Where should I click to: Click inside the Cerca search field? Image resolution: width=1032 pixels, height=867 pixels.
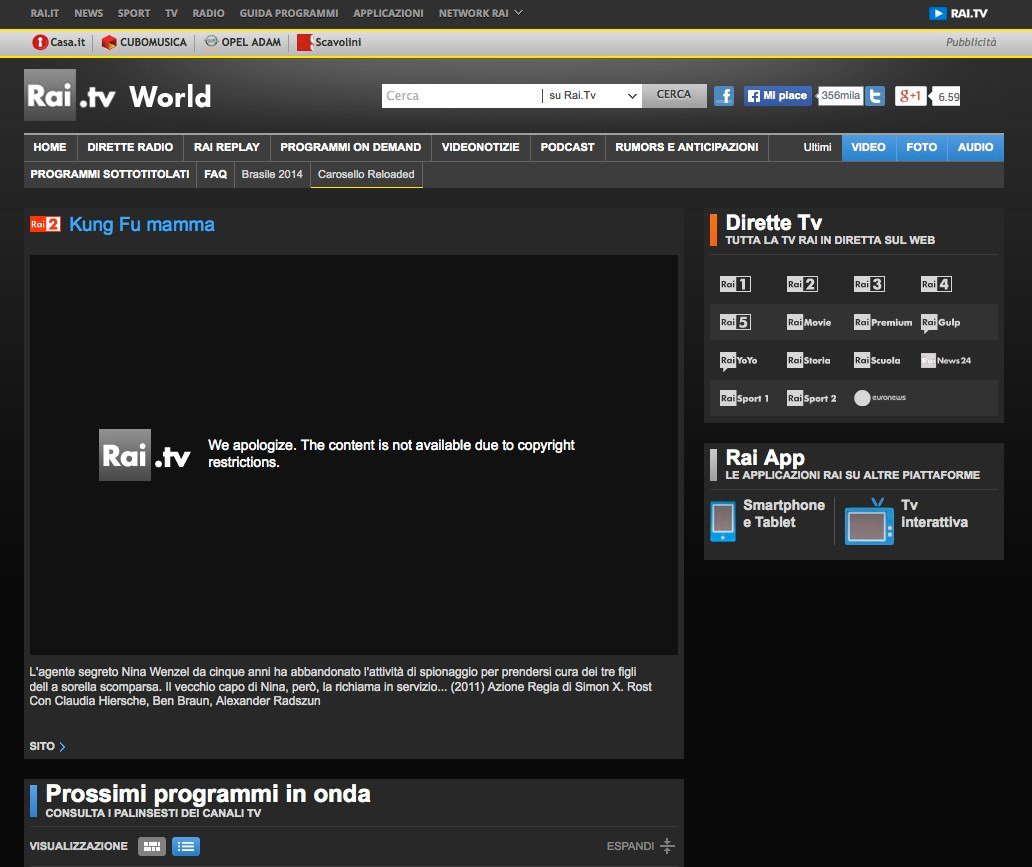click(x=461, y=95)
